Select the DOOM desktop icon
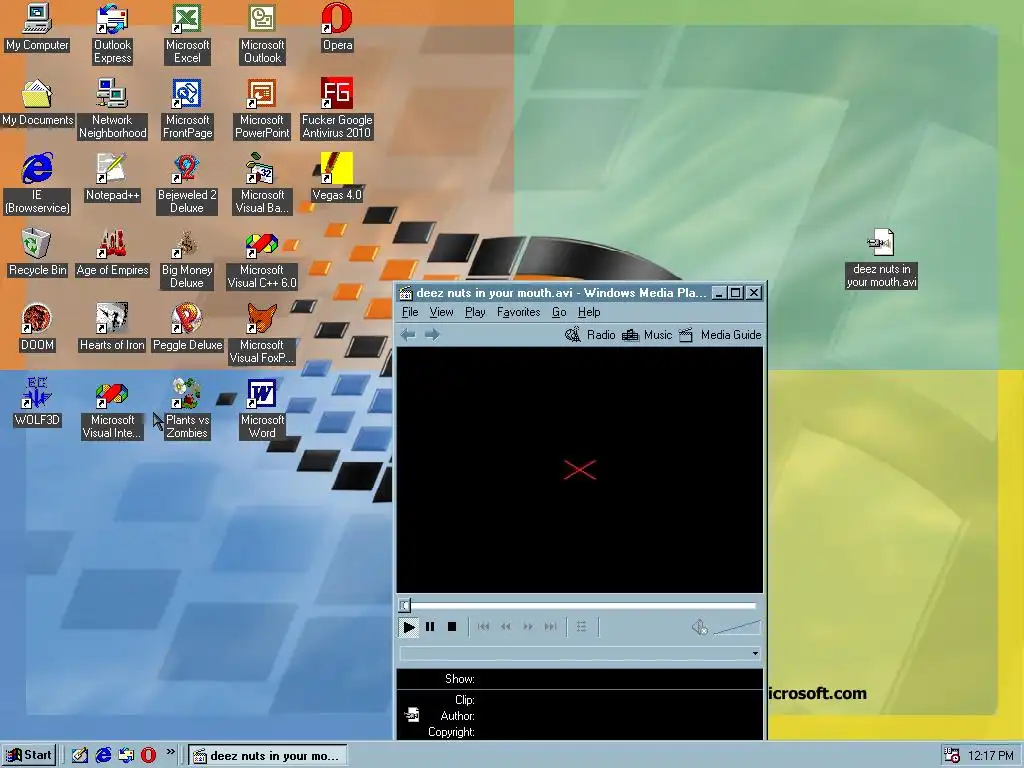This screenshot has width=1024, height=768. point(37,328)
